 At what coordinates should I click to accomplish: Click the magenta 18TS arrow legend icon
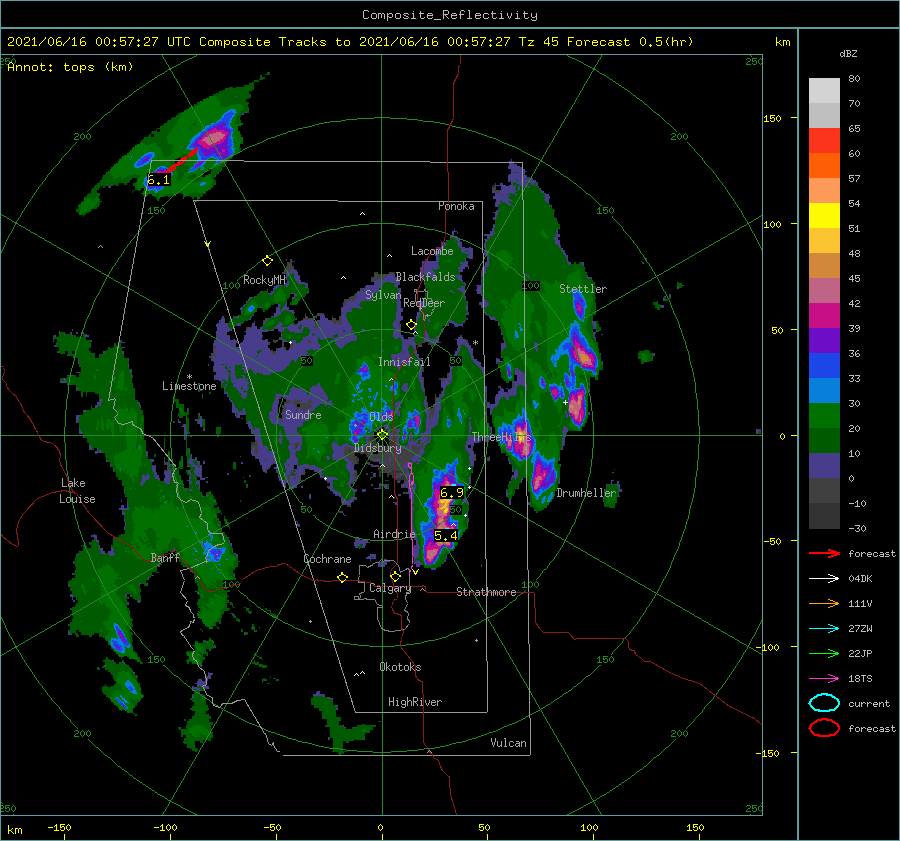(824, 679)
